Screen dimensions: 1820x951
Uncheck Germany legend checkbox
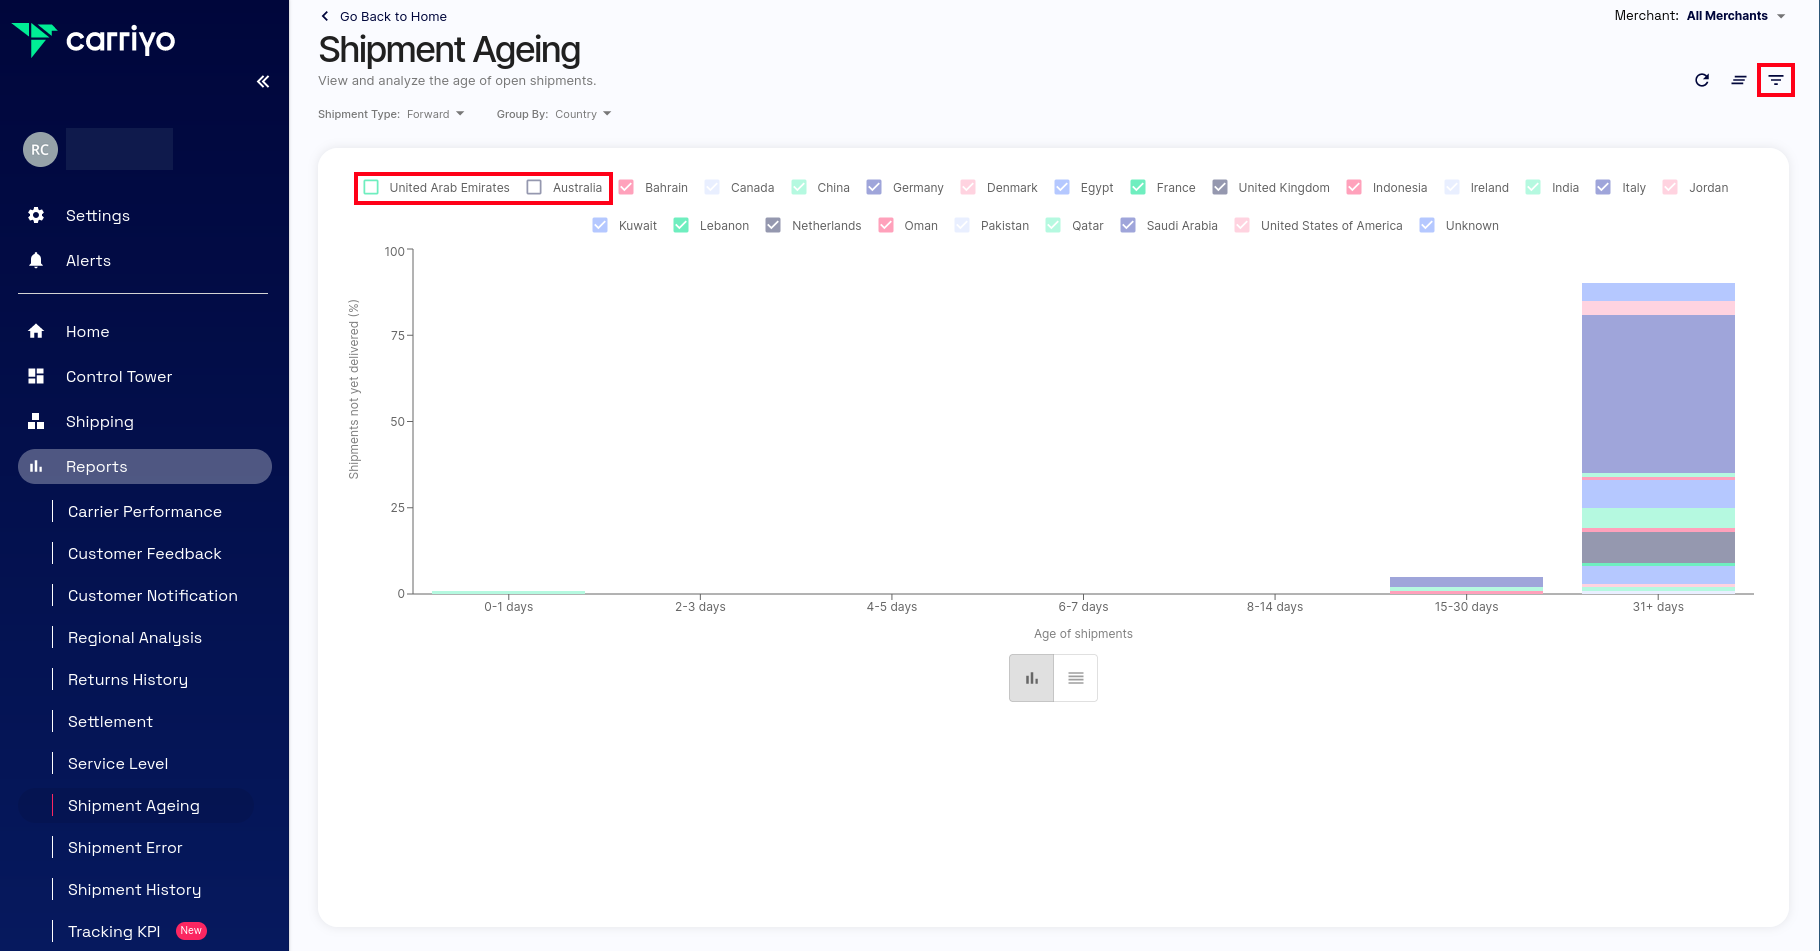[874, 187]
